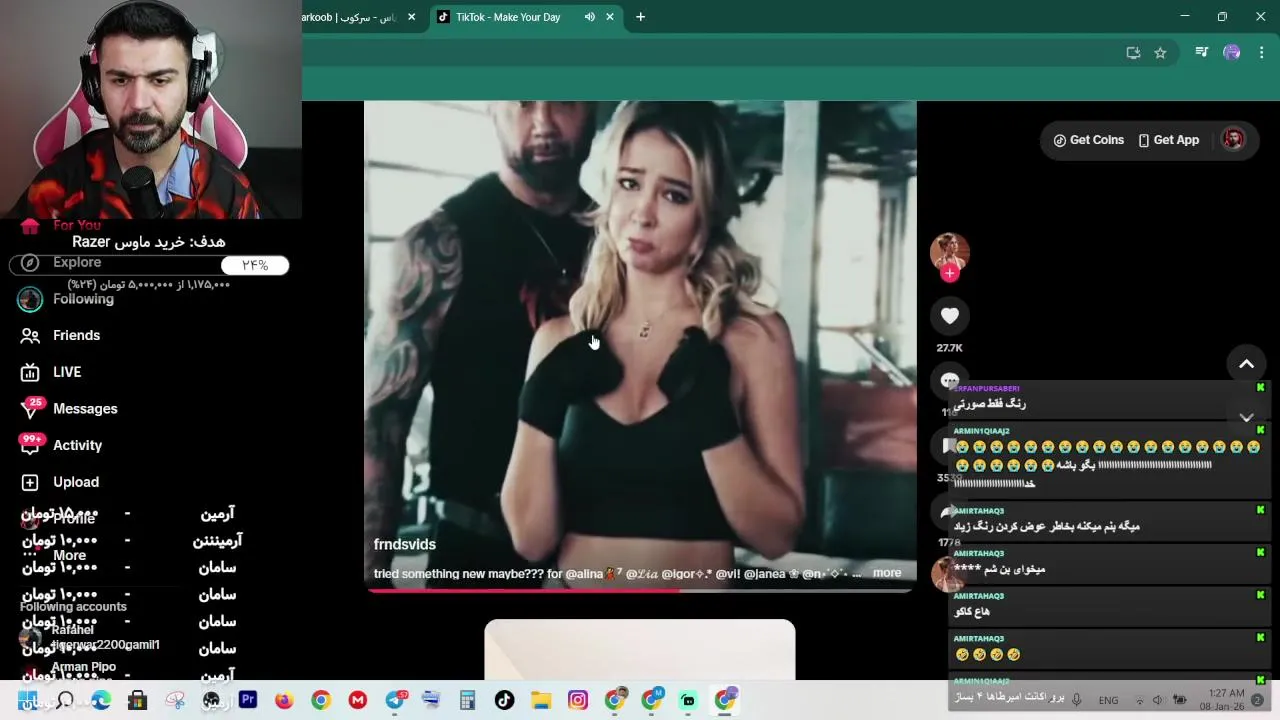Screen dimensions: 1280x720
Task: Click Get App button
Action: pos(1168,140)
